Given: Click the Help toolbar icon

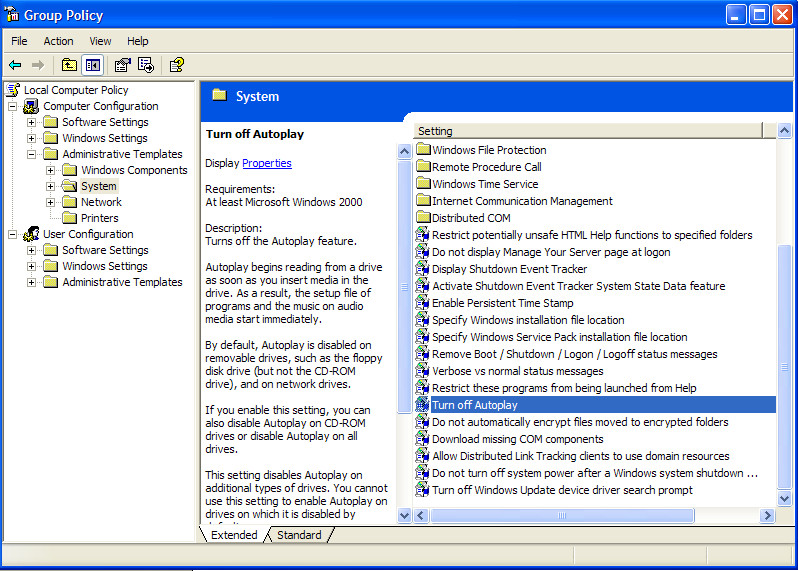Looking at the screenshot, I should pos(177,65).
